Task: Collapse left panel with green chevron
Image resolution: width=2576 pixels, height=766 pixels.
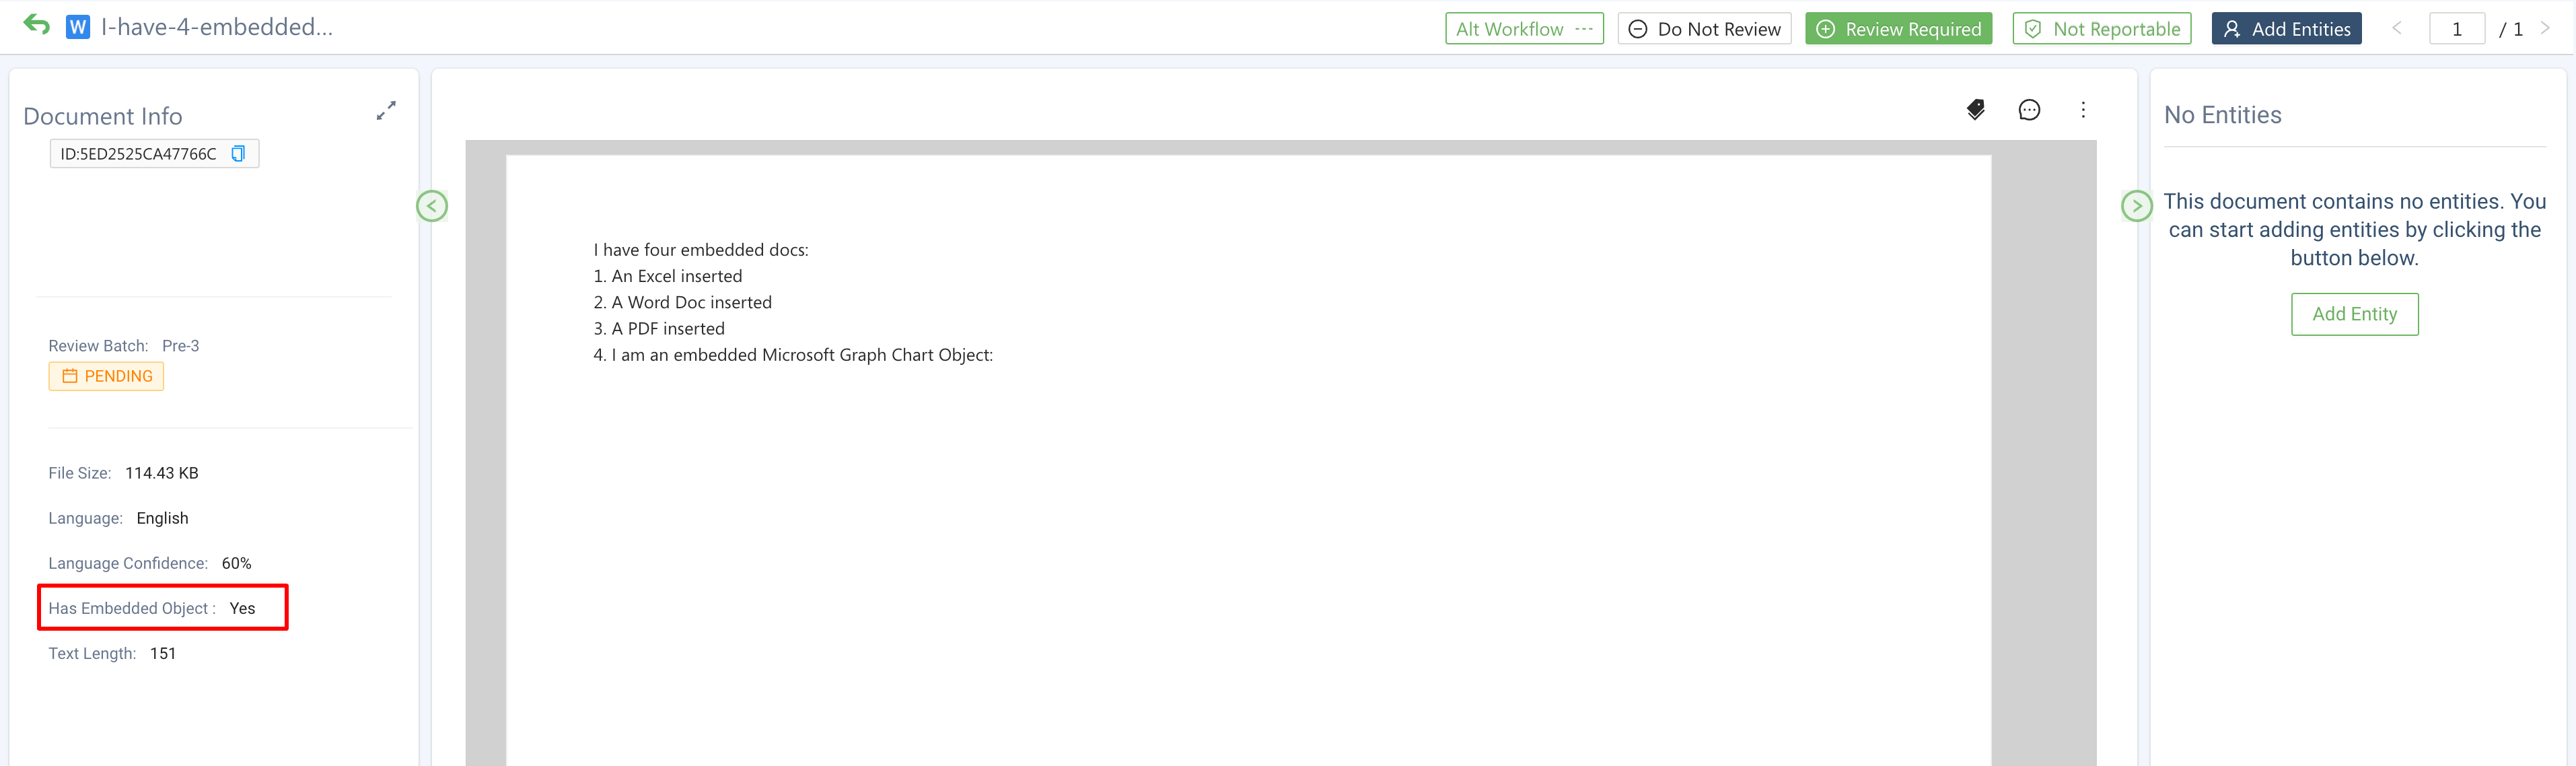Action: pyautogui.click(x=432, y=206)
